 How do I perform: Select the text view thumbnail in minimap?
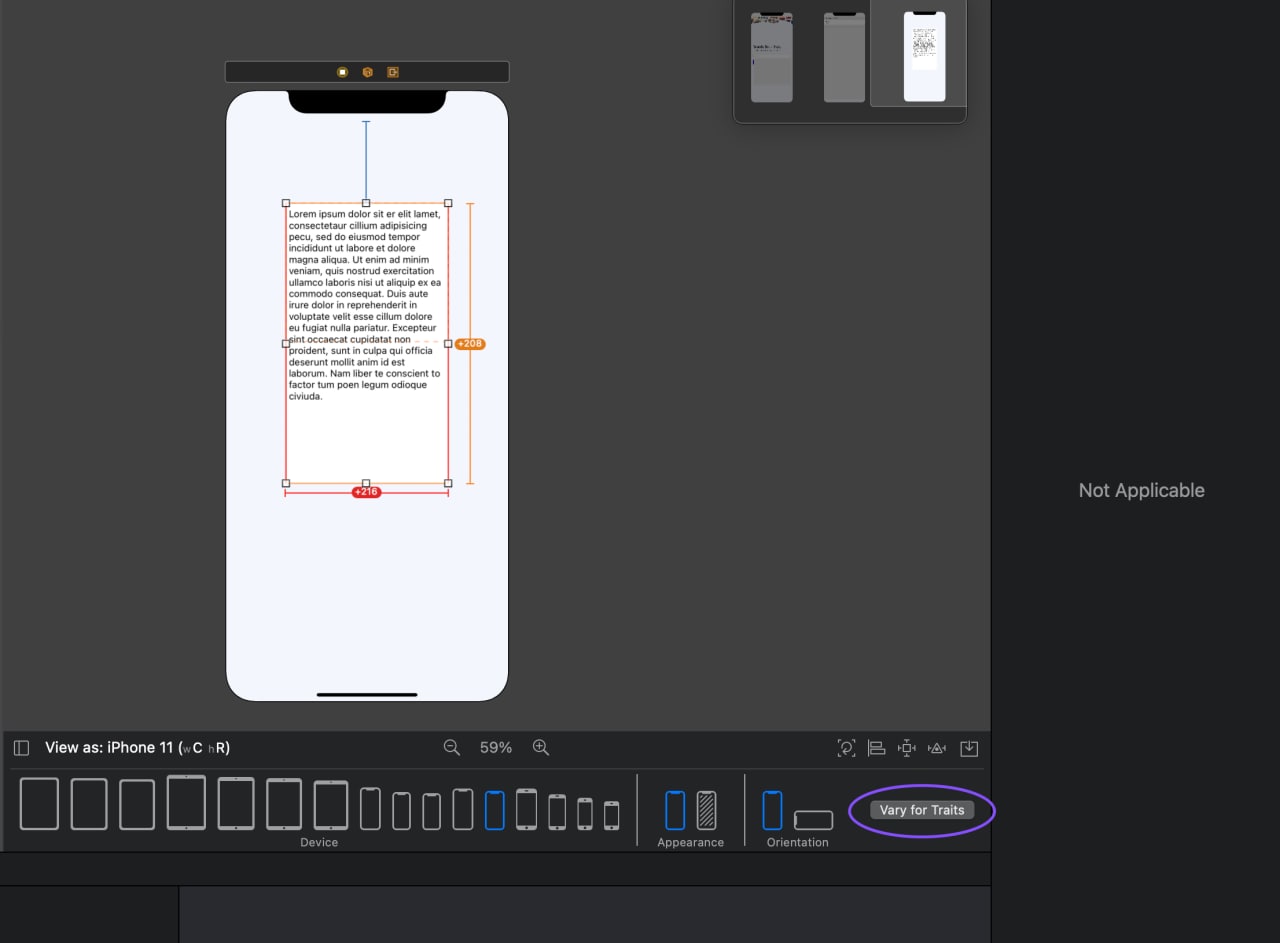[x=924, y=56]
